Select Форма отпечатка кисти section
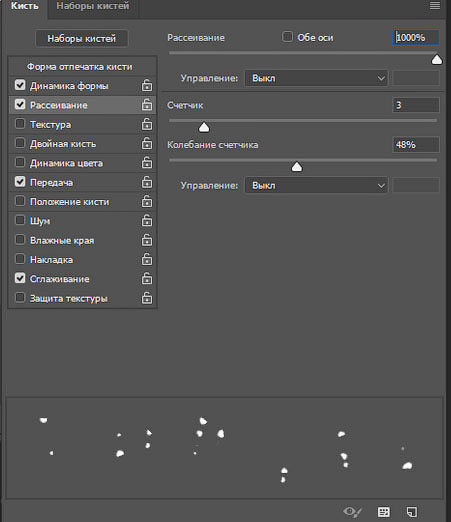Viewport: 451px width, 522px height. 82,67
